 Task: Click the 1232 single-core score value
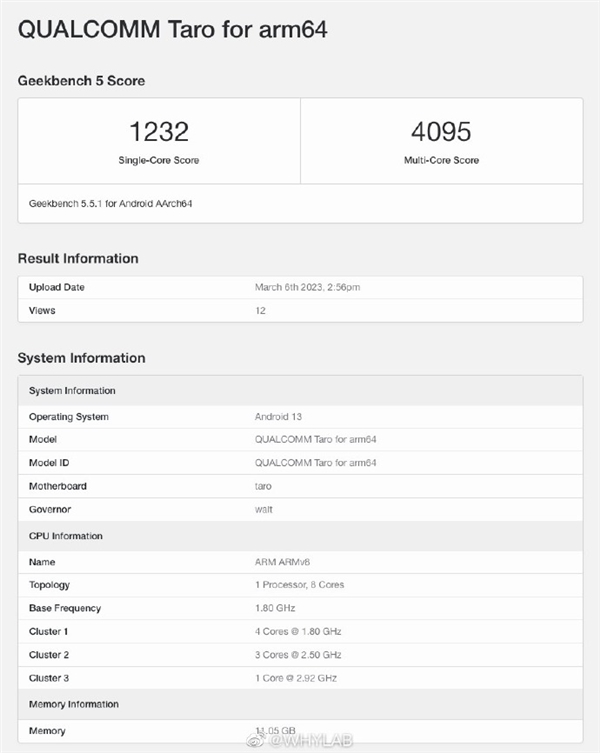[159, 132]
